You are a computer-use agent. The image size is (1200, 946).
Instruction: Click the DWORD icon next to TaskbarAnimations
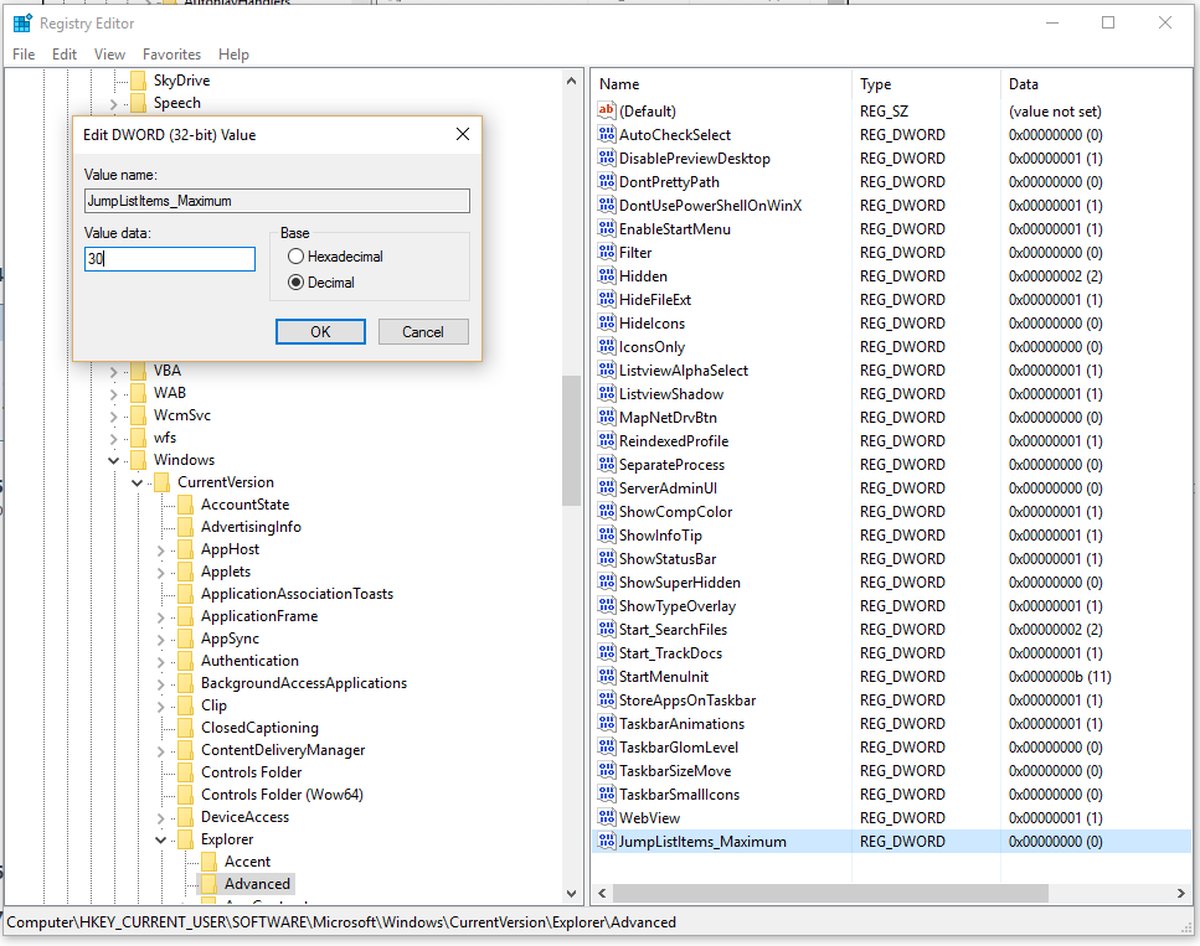coord(606,723)
